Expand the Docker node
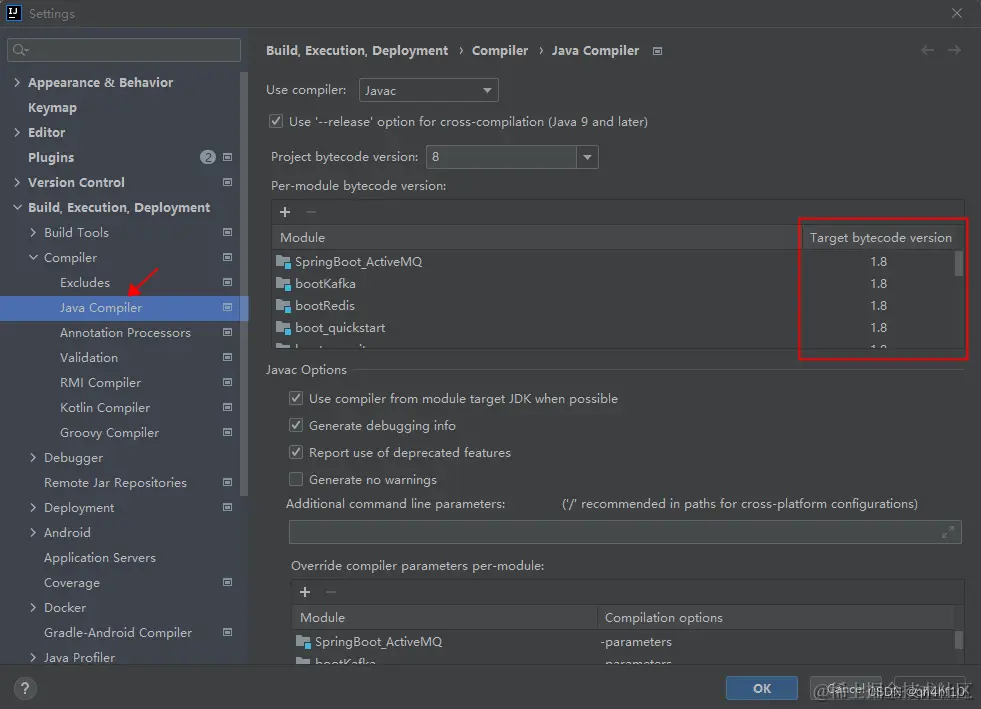 pos(33,608)
